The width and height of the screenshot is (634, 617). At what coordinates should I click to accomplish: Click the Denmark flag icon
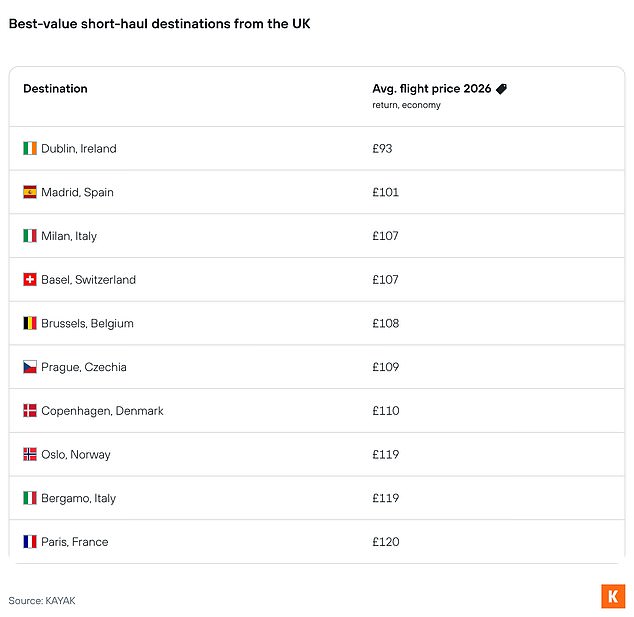pos(30,411)
